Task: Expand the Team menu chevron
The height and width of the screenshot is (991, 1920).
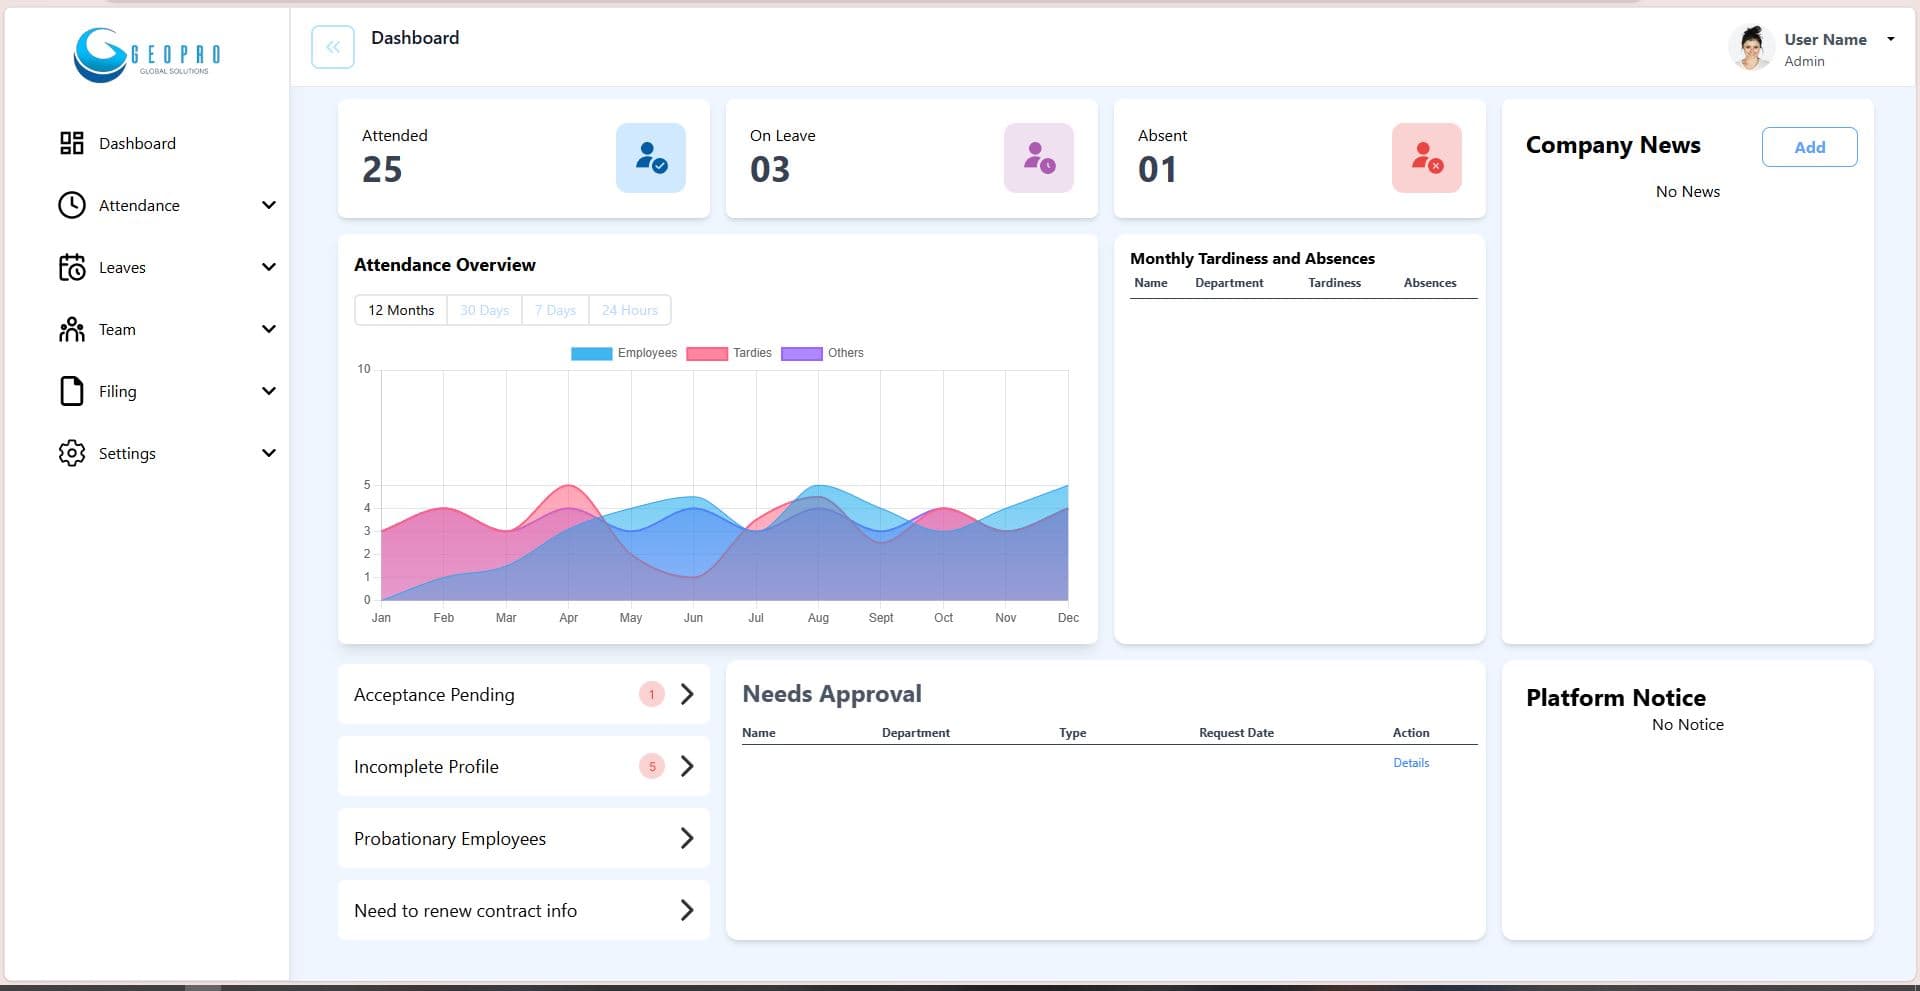Action: [268, 329]
